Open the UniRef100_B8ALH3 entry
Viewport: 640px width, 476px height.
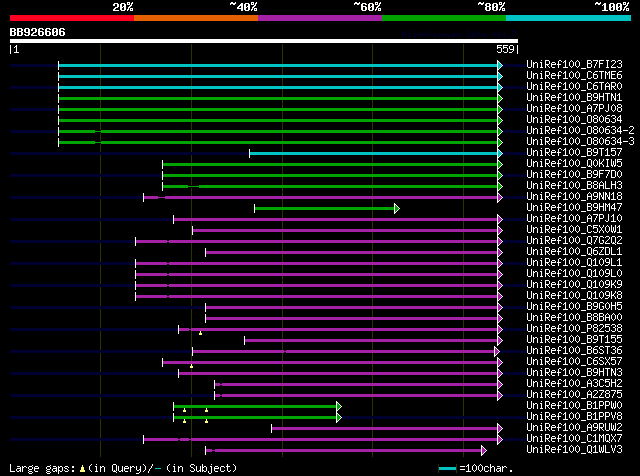574,186
